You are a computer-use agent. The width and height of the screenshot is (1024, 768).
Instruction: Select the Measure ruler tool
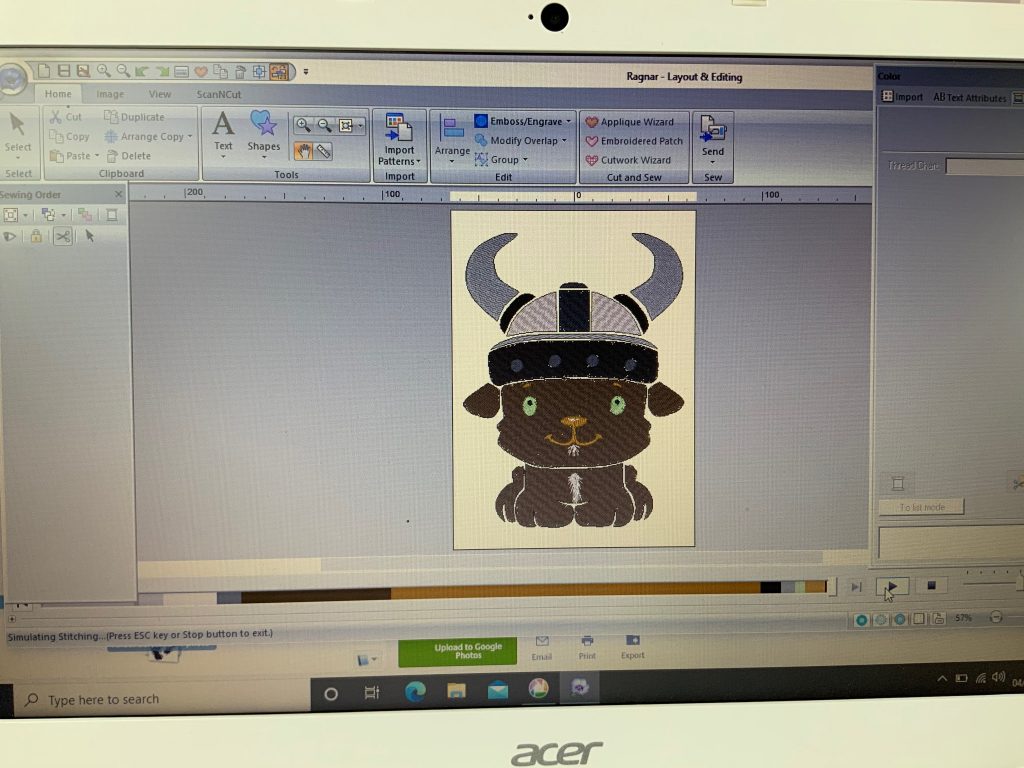(323, 152)
